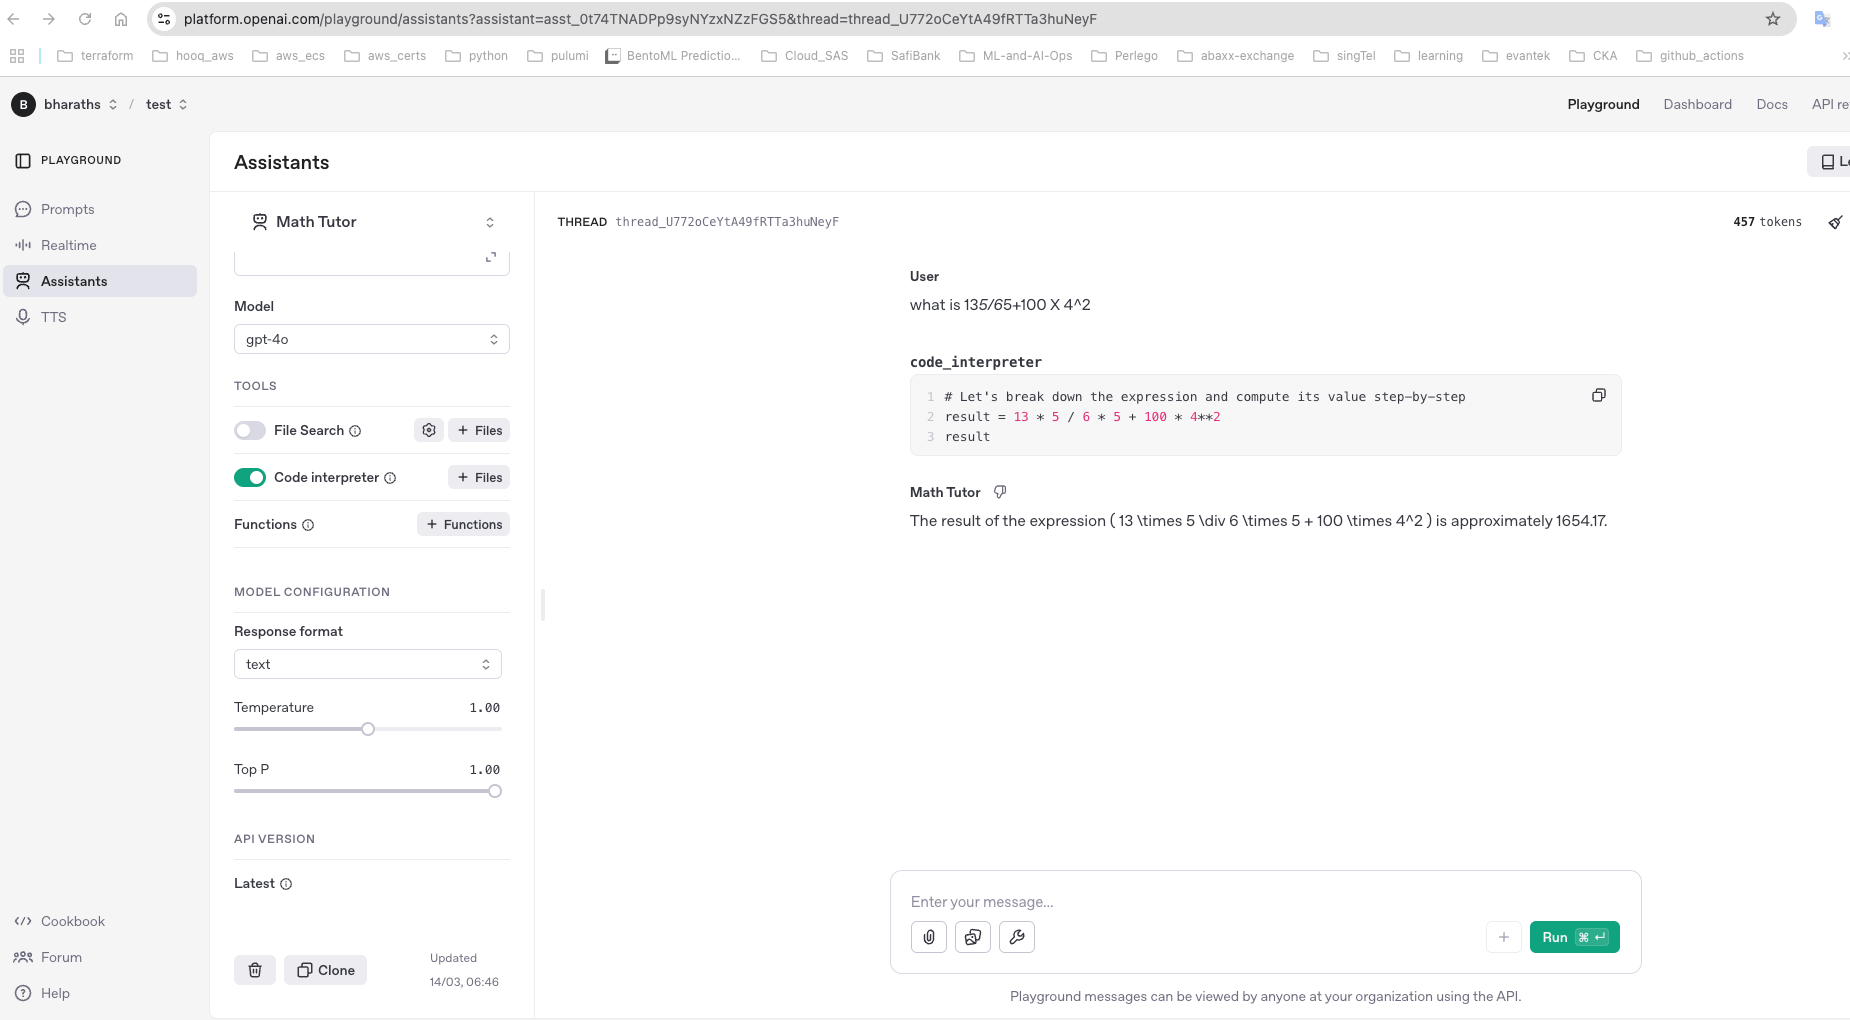Open the Forum link
The height and width of the screenshot is (1020, 1850).
coord(48,957)
